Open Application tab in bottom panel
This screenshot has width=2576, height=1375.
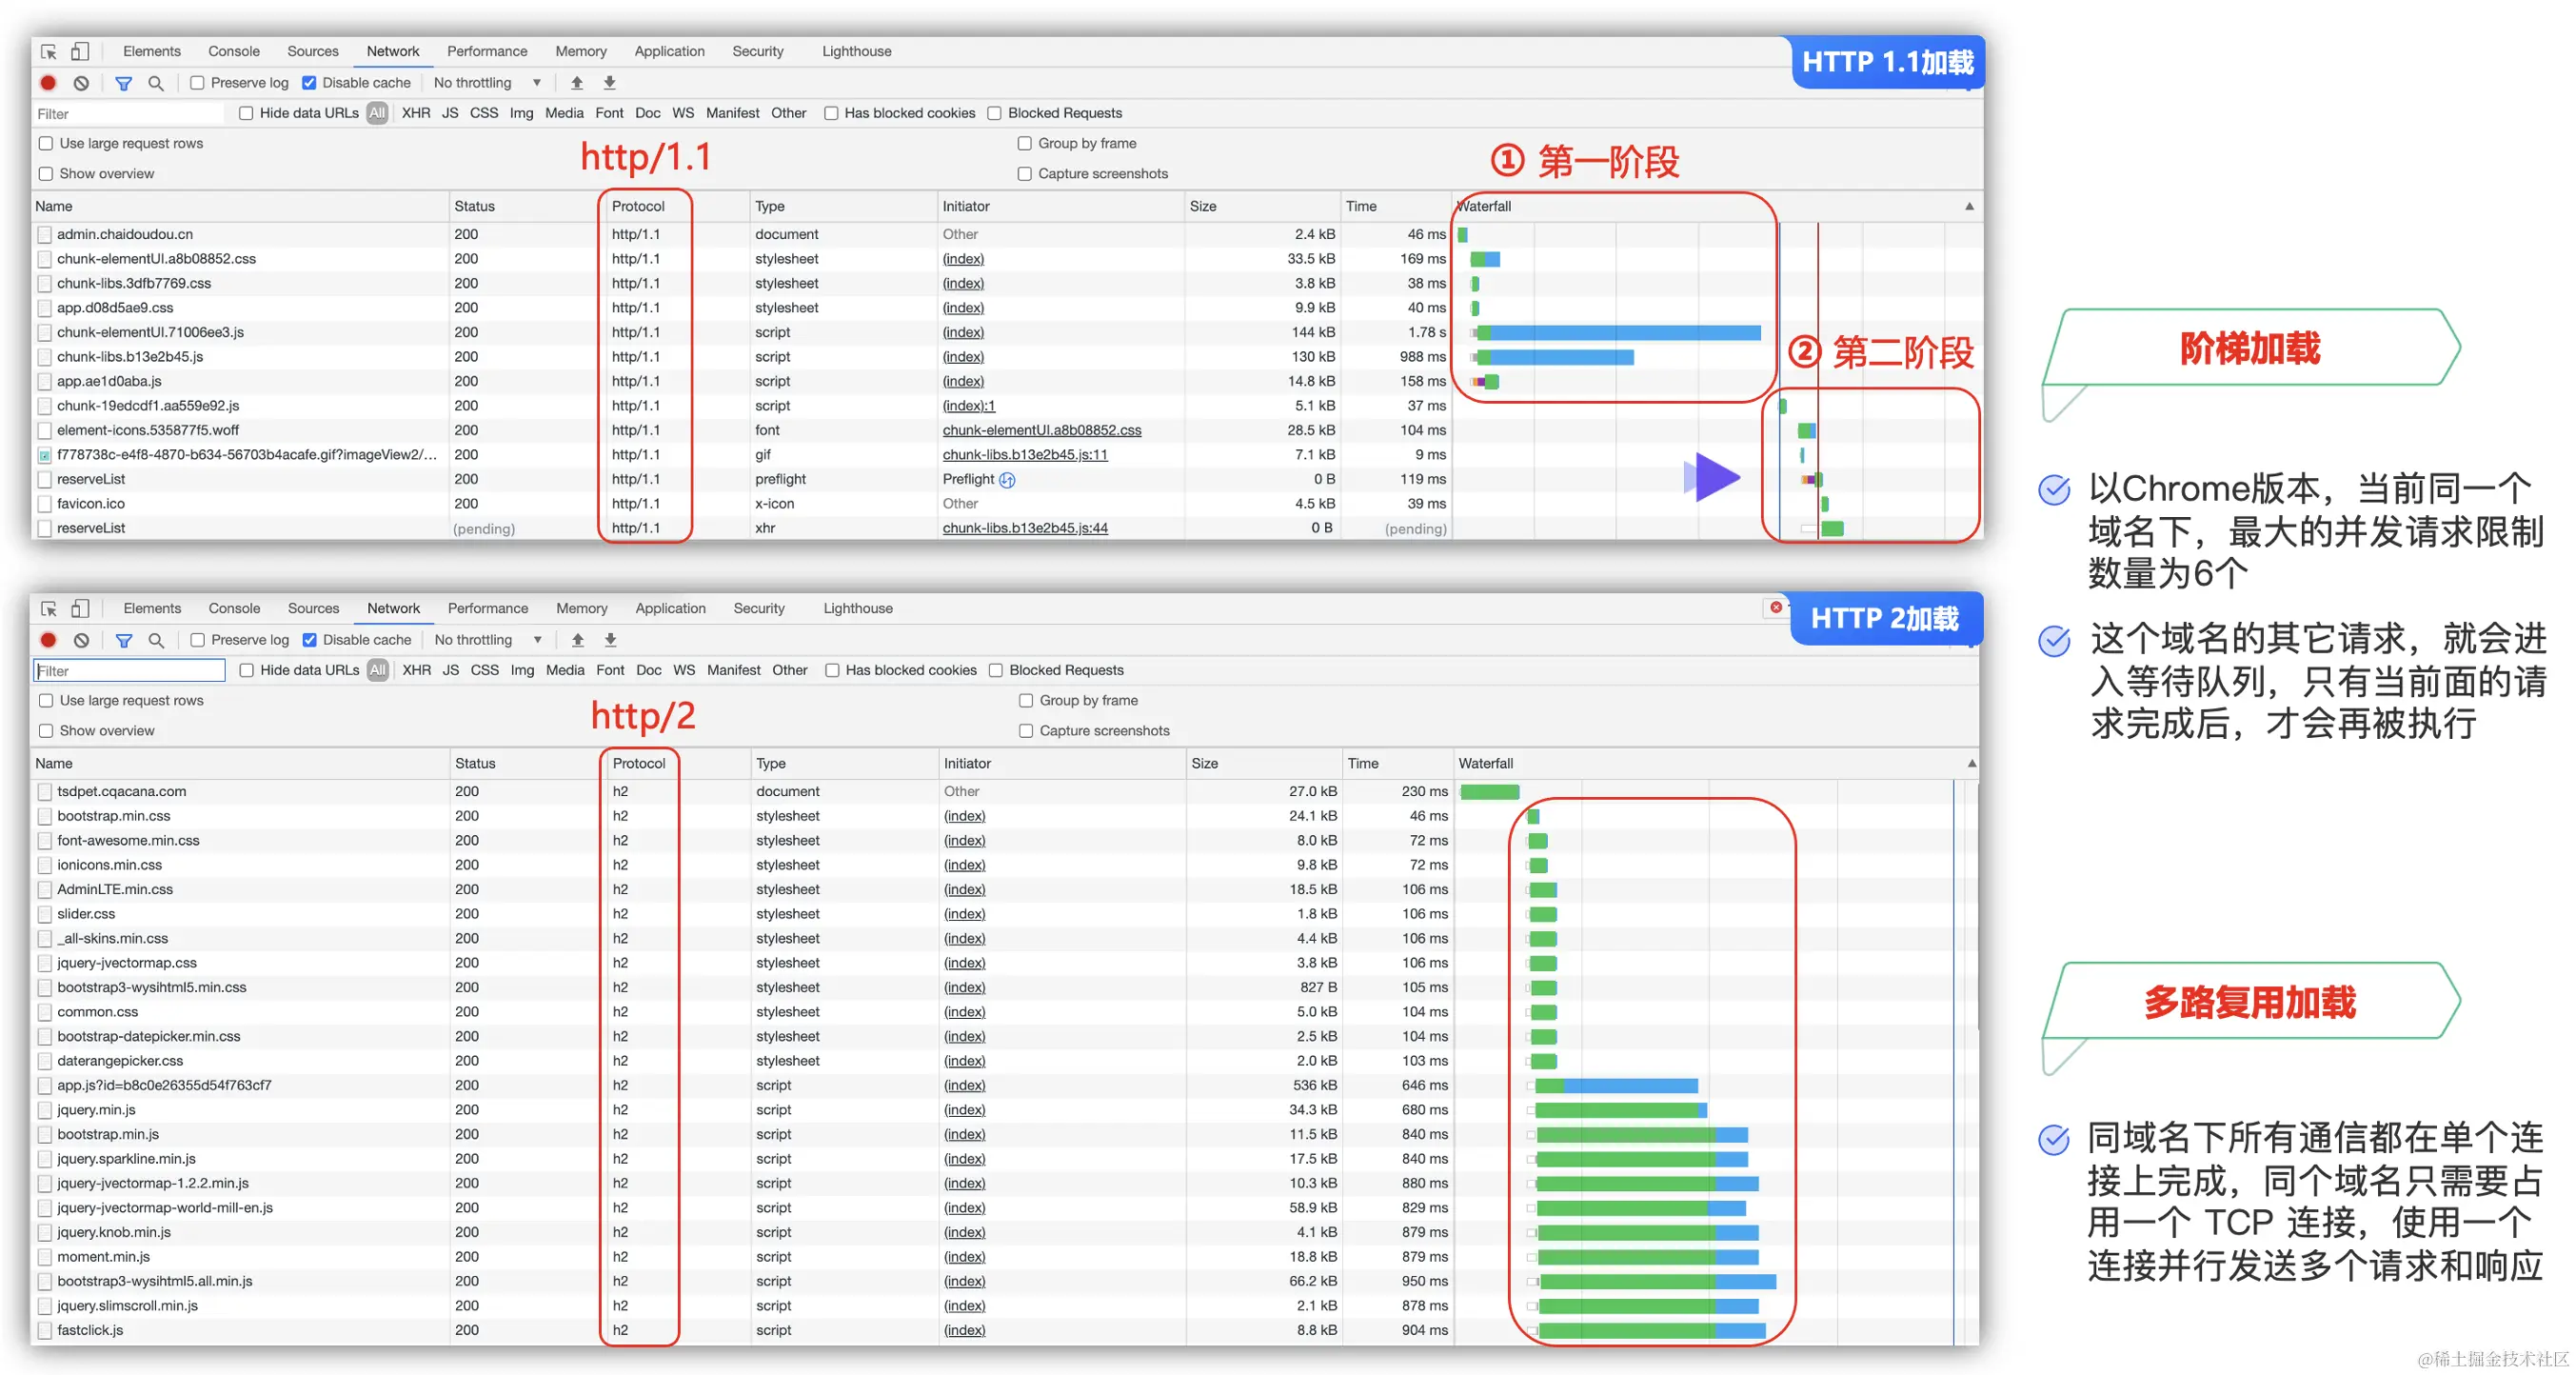click(670, 608)
